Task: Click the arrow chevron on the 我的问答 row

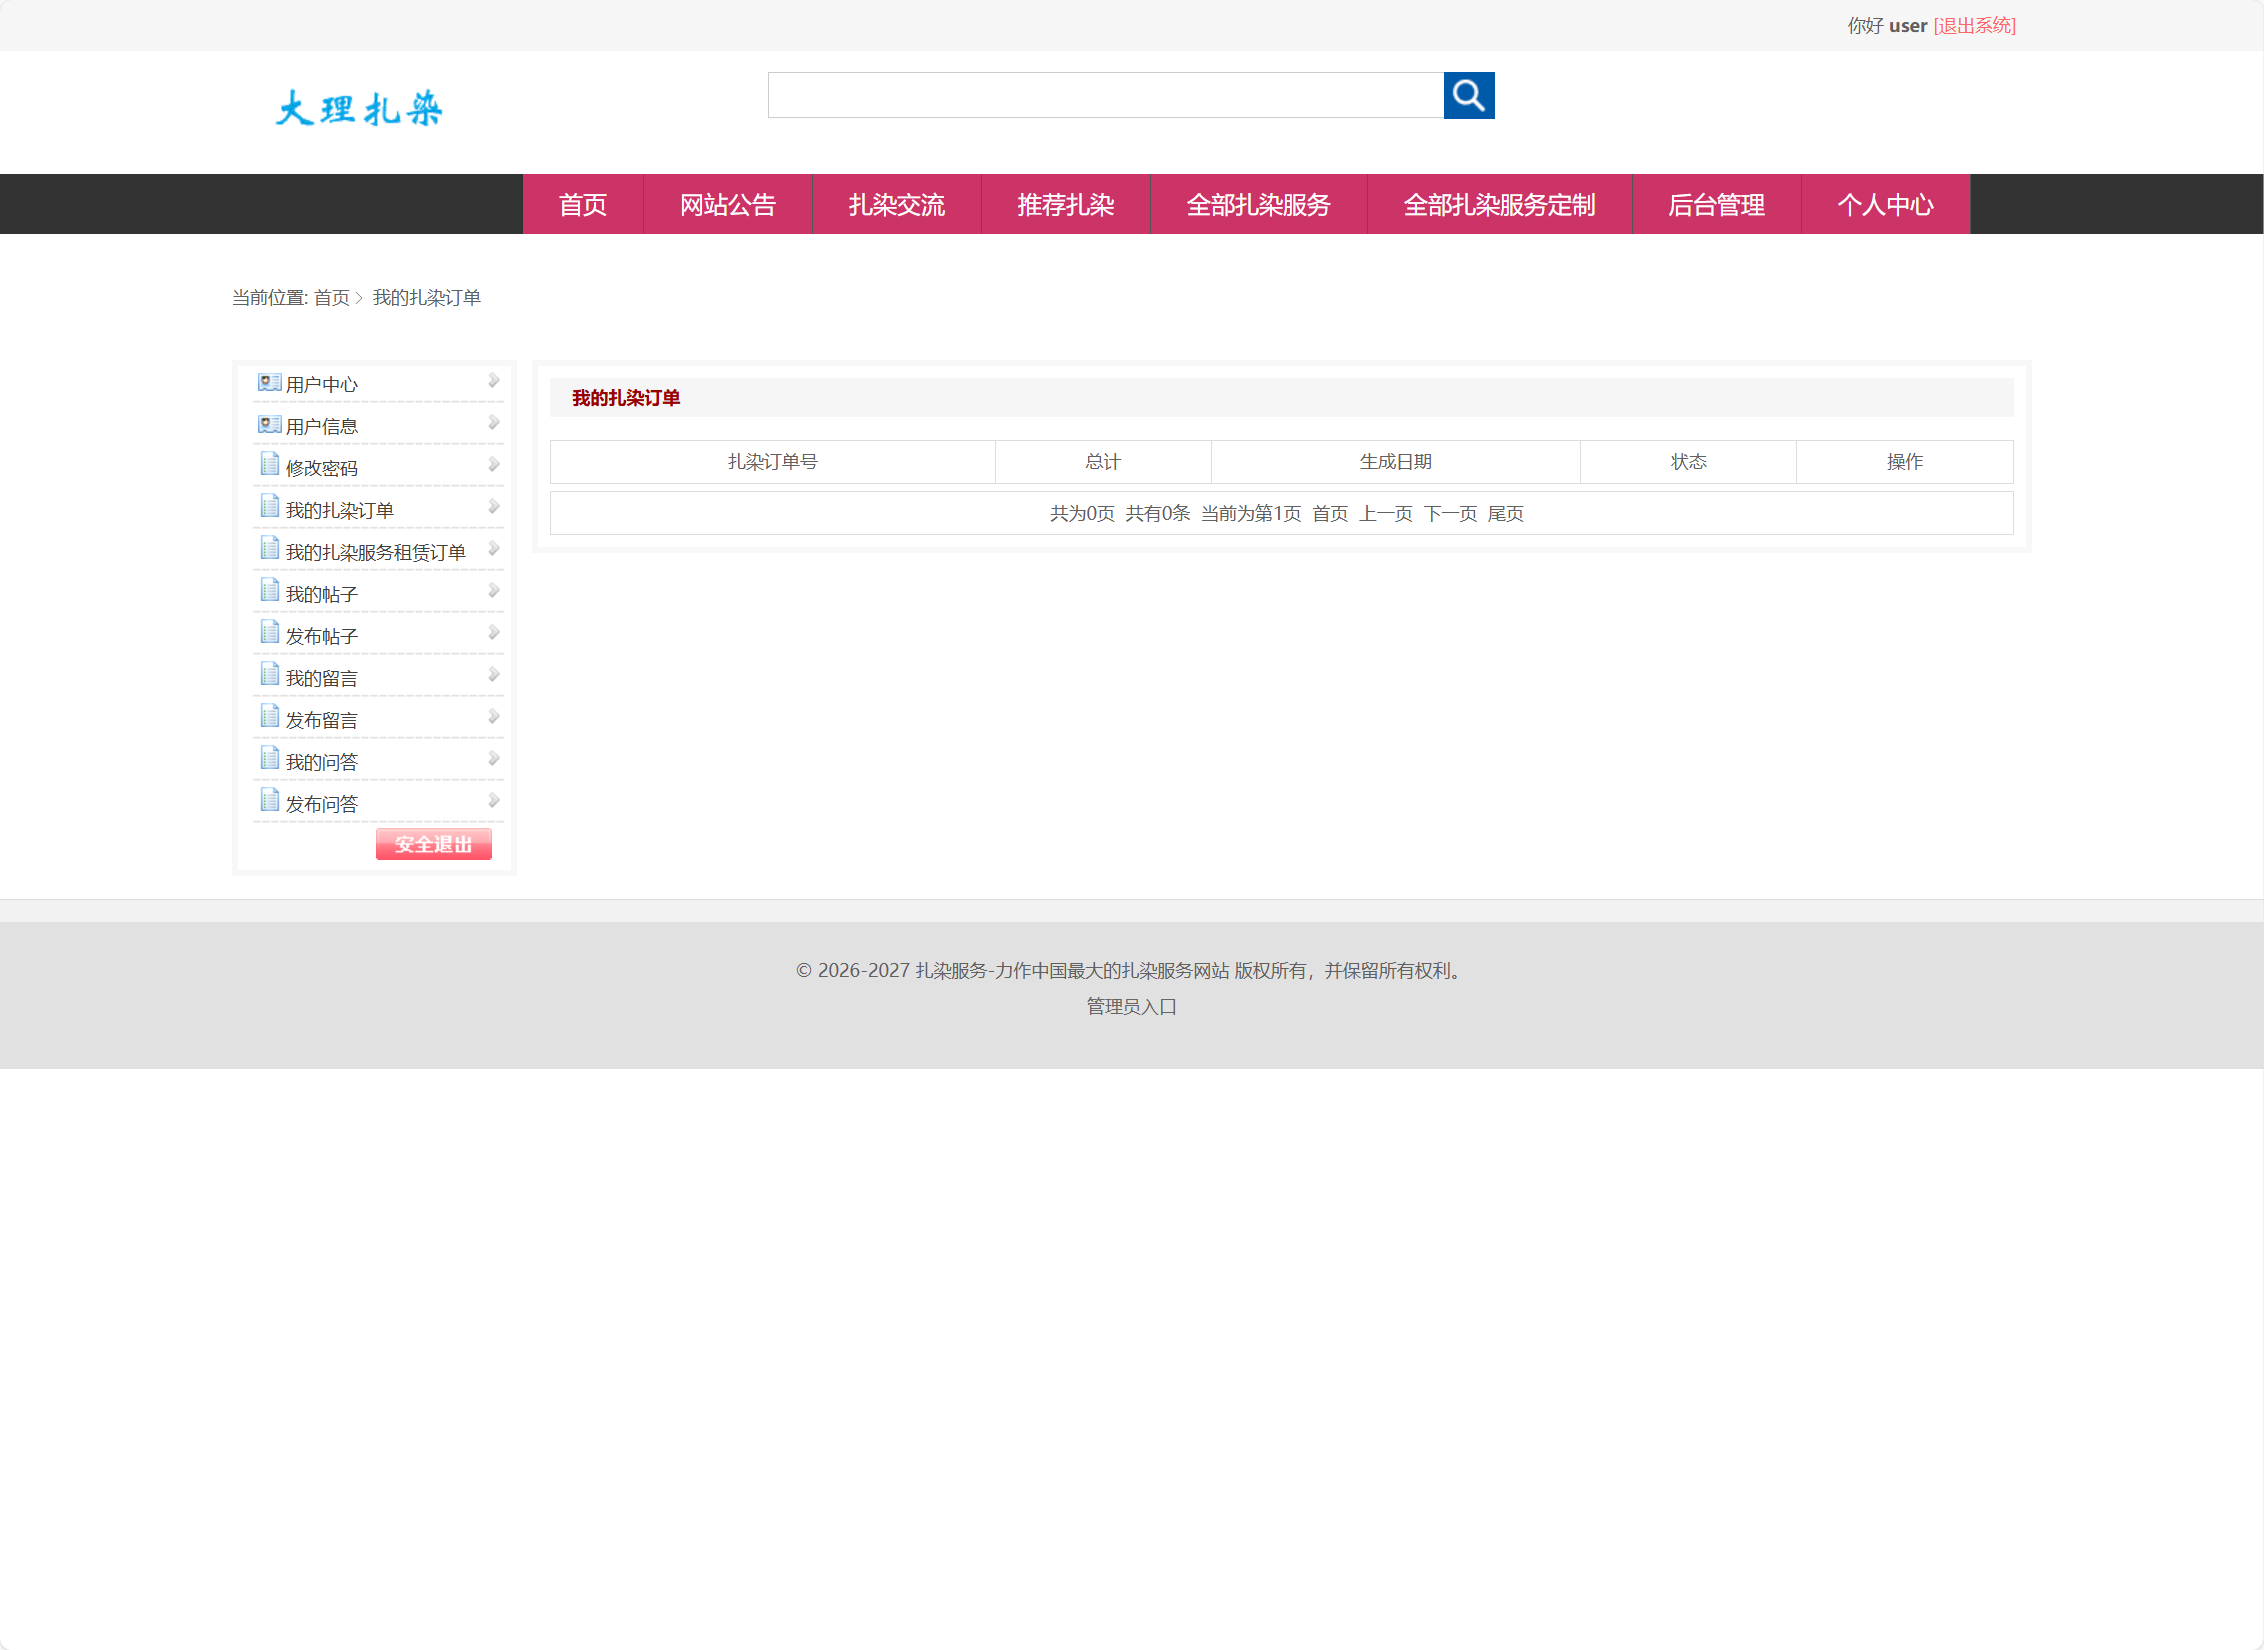Action: (x=493, y=759)
